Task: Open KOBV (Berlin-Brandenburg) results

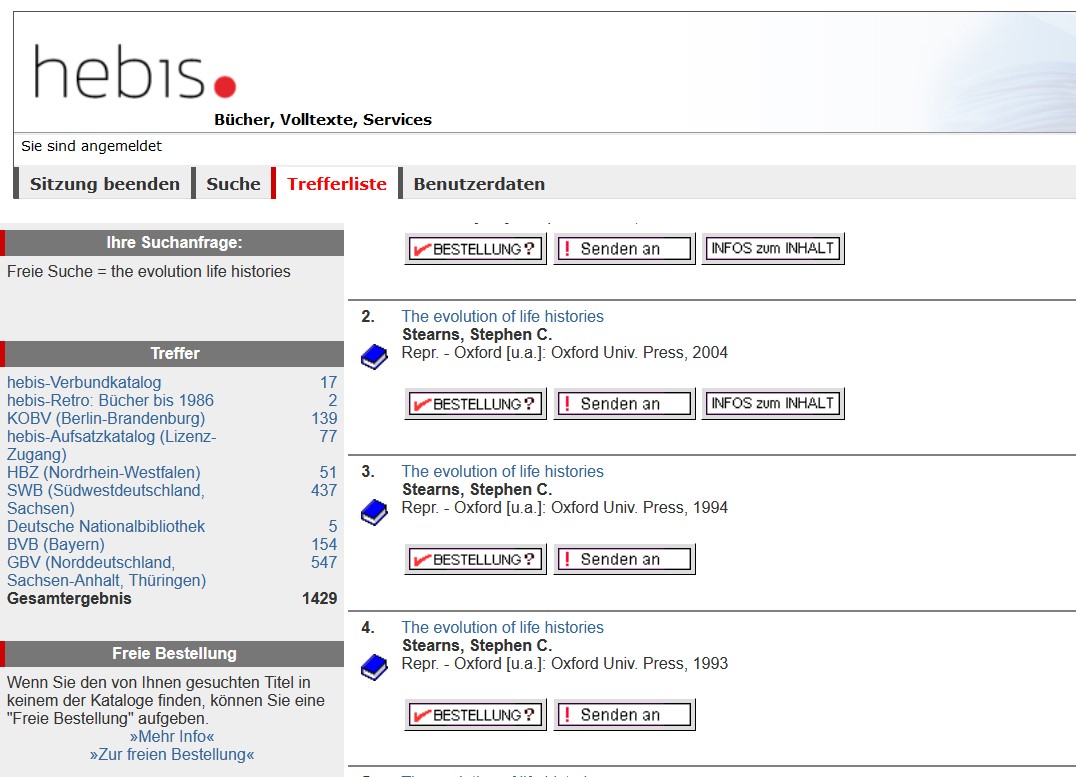Action: coord(106,418)
